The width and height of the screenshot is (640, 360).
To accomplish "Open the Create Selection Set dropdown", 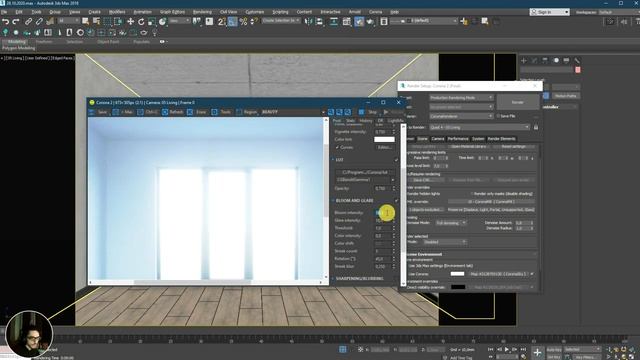I will (x=281, y=20).
